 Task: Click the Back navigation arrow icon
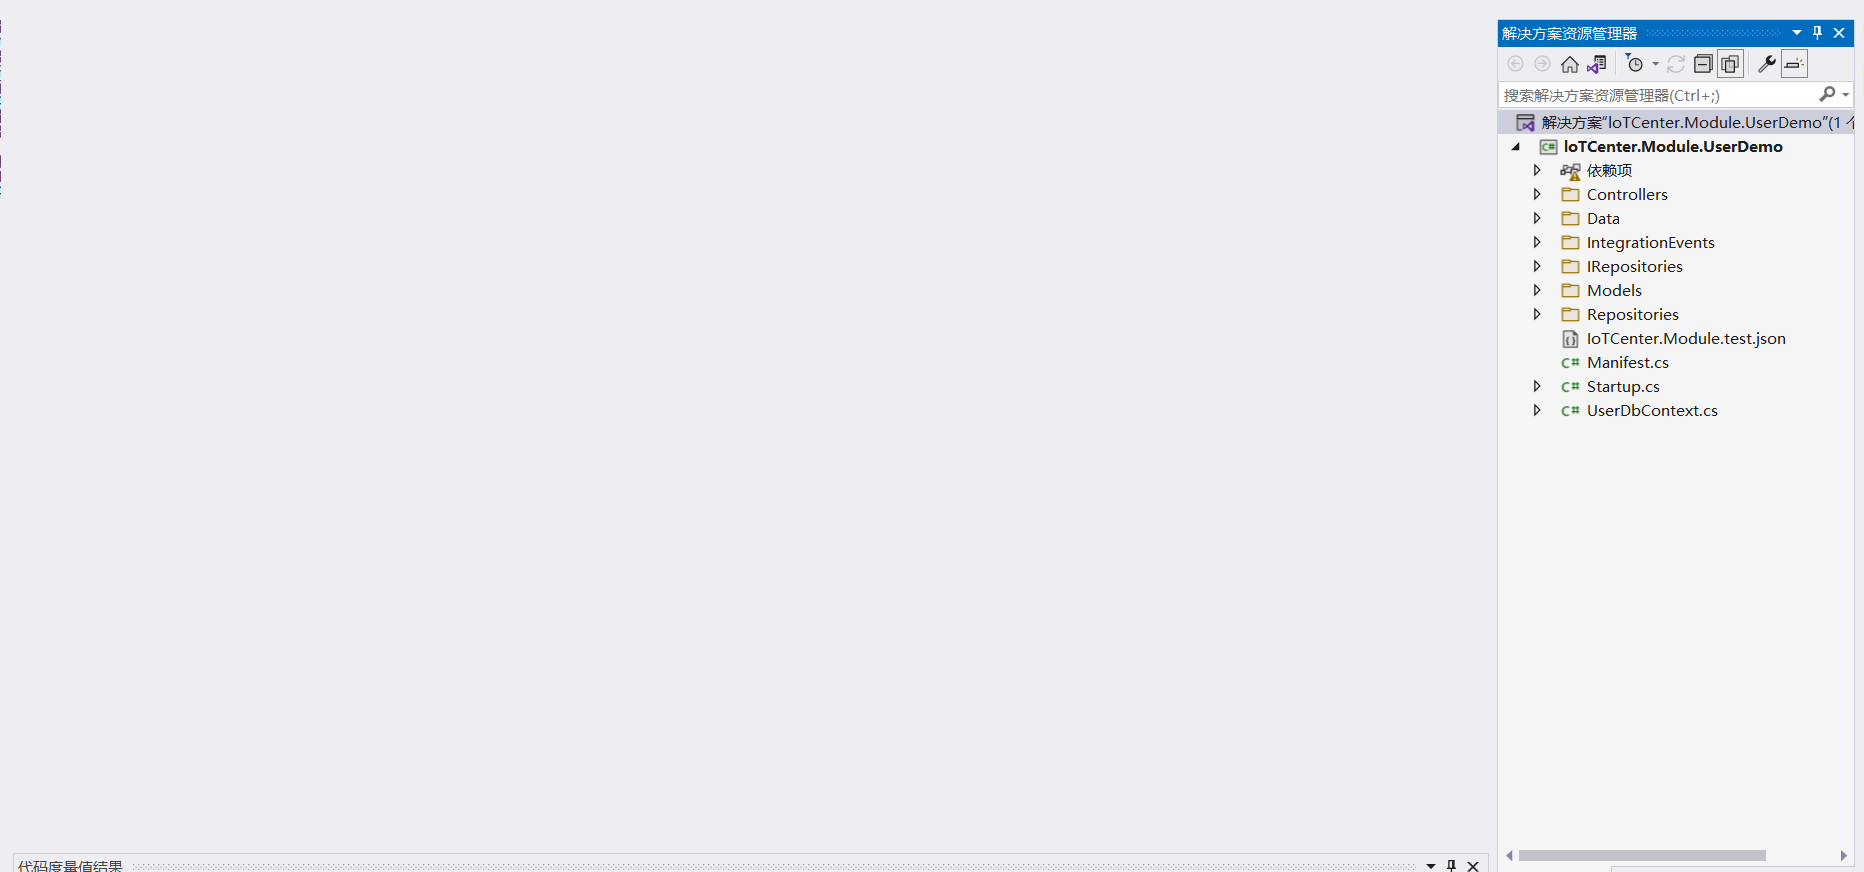[x=1515, y=64]
